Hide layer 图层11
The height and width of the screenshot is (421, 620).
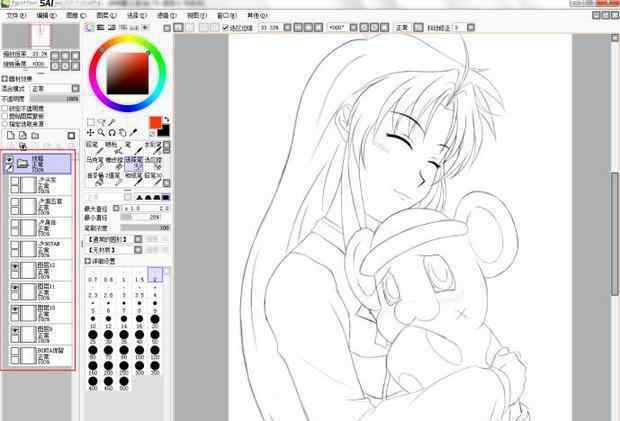point(15,288)
